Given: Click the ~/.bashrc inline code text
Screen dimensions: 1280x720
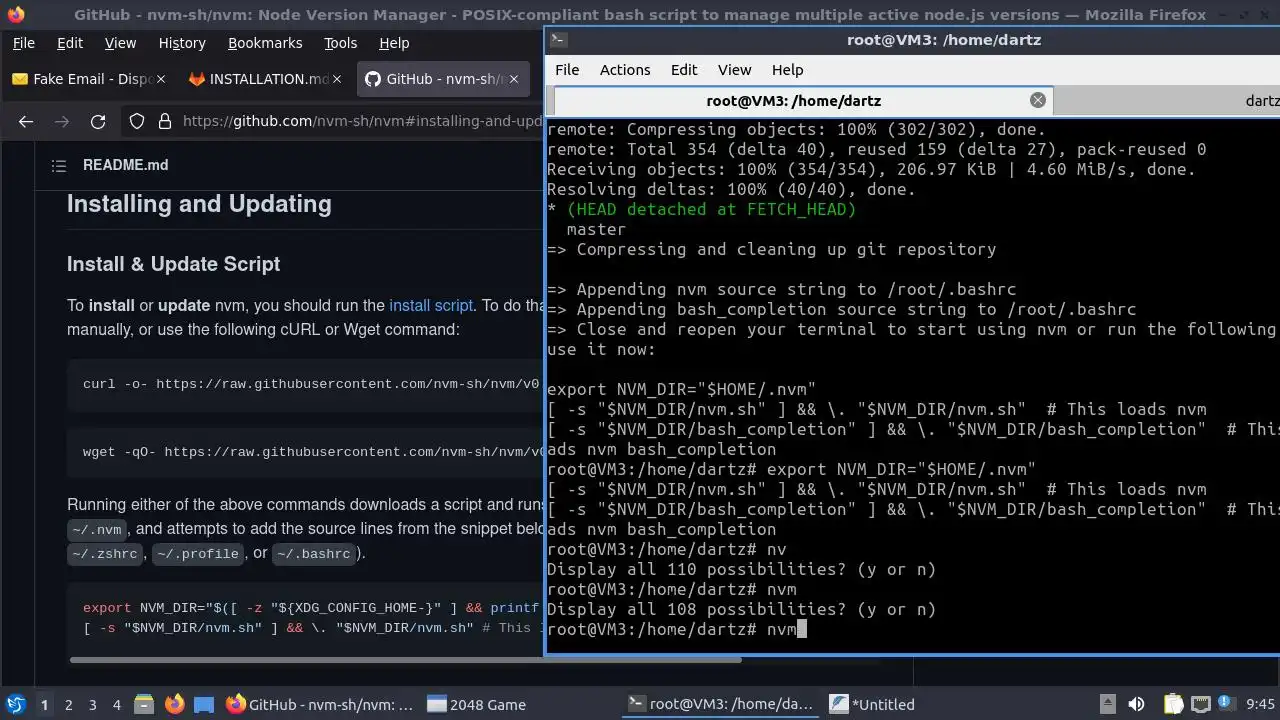Looking at the screenshot, I should (x=314, y=554).
